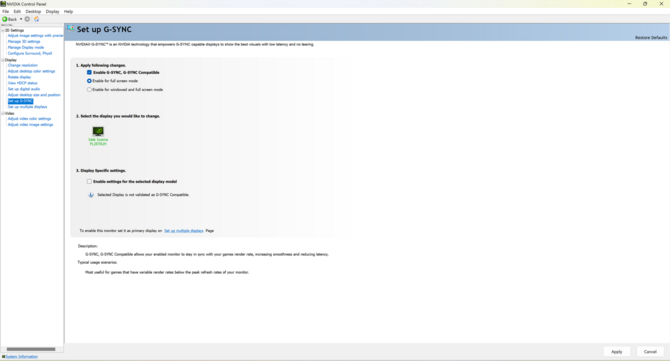Open Adjust video image settings
Viewport: 670px width, 361px height.
30,125
